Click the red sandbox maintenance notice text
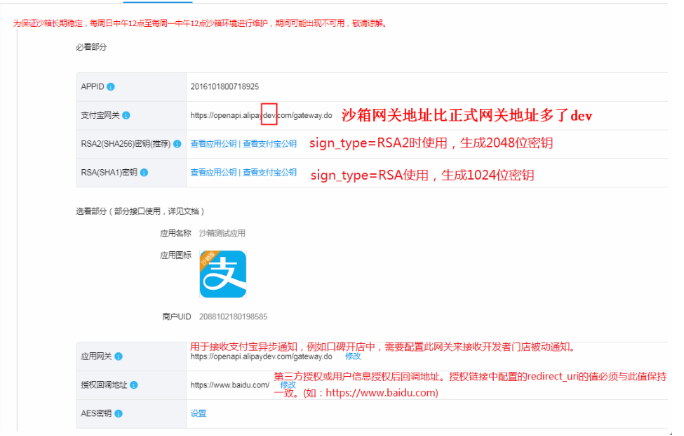This screenshot has height=436, width=684. [x=200, y=23]
